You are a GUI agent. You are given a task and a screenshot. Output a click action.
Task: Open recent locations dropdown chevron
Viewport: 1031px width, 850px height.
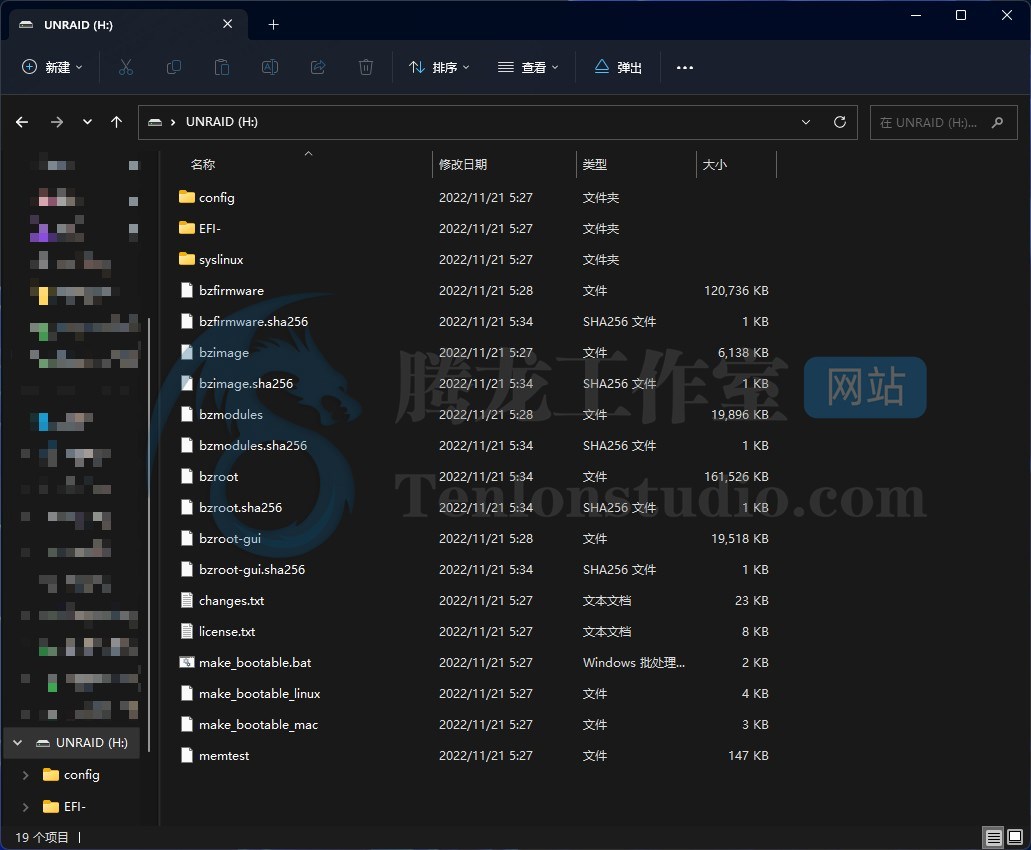(x=87, y=122)
